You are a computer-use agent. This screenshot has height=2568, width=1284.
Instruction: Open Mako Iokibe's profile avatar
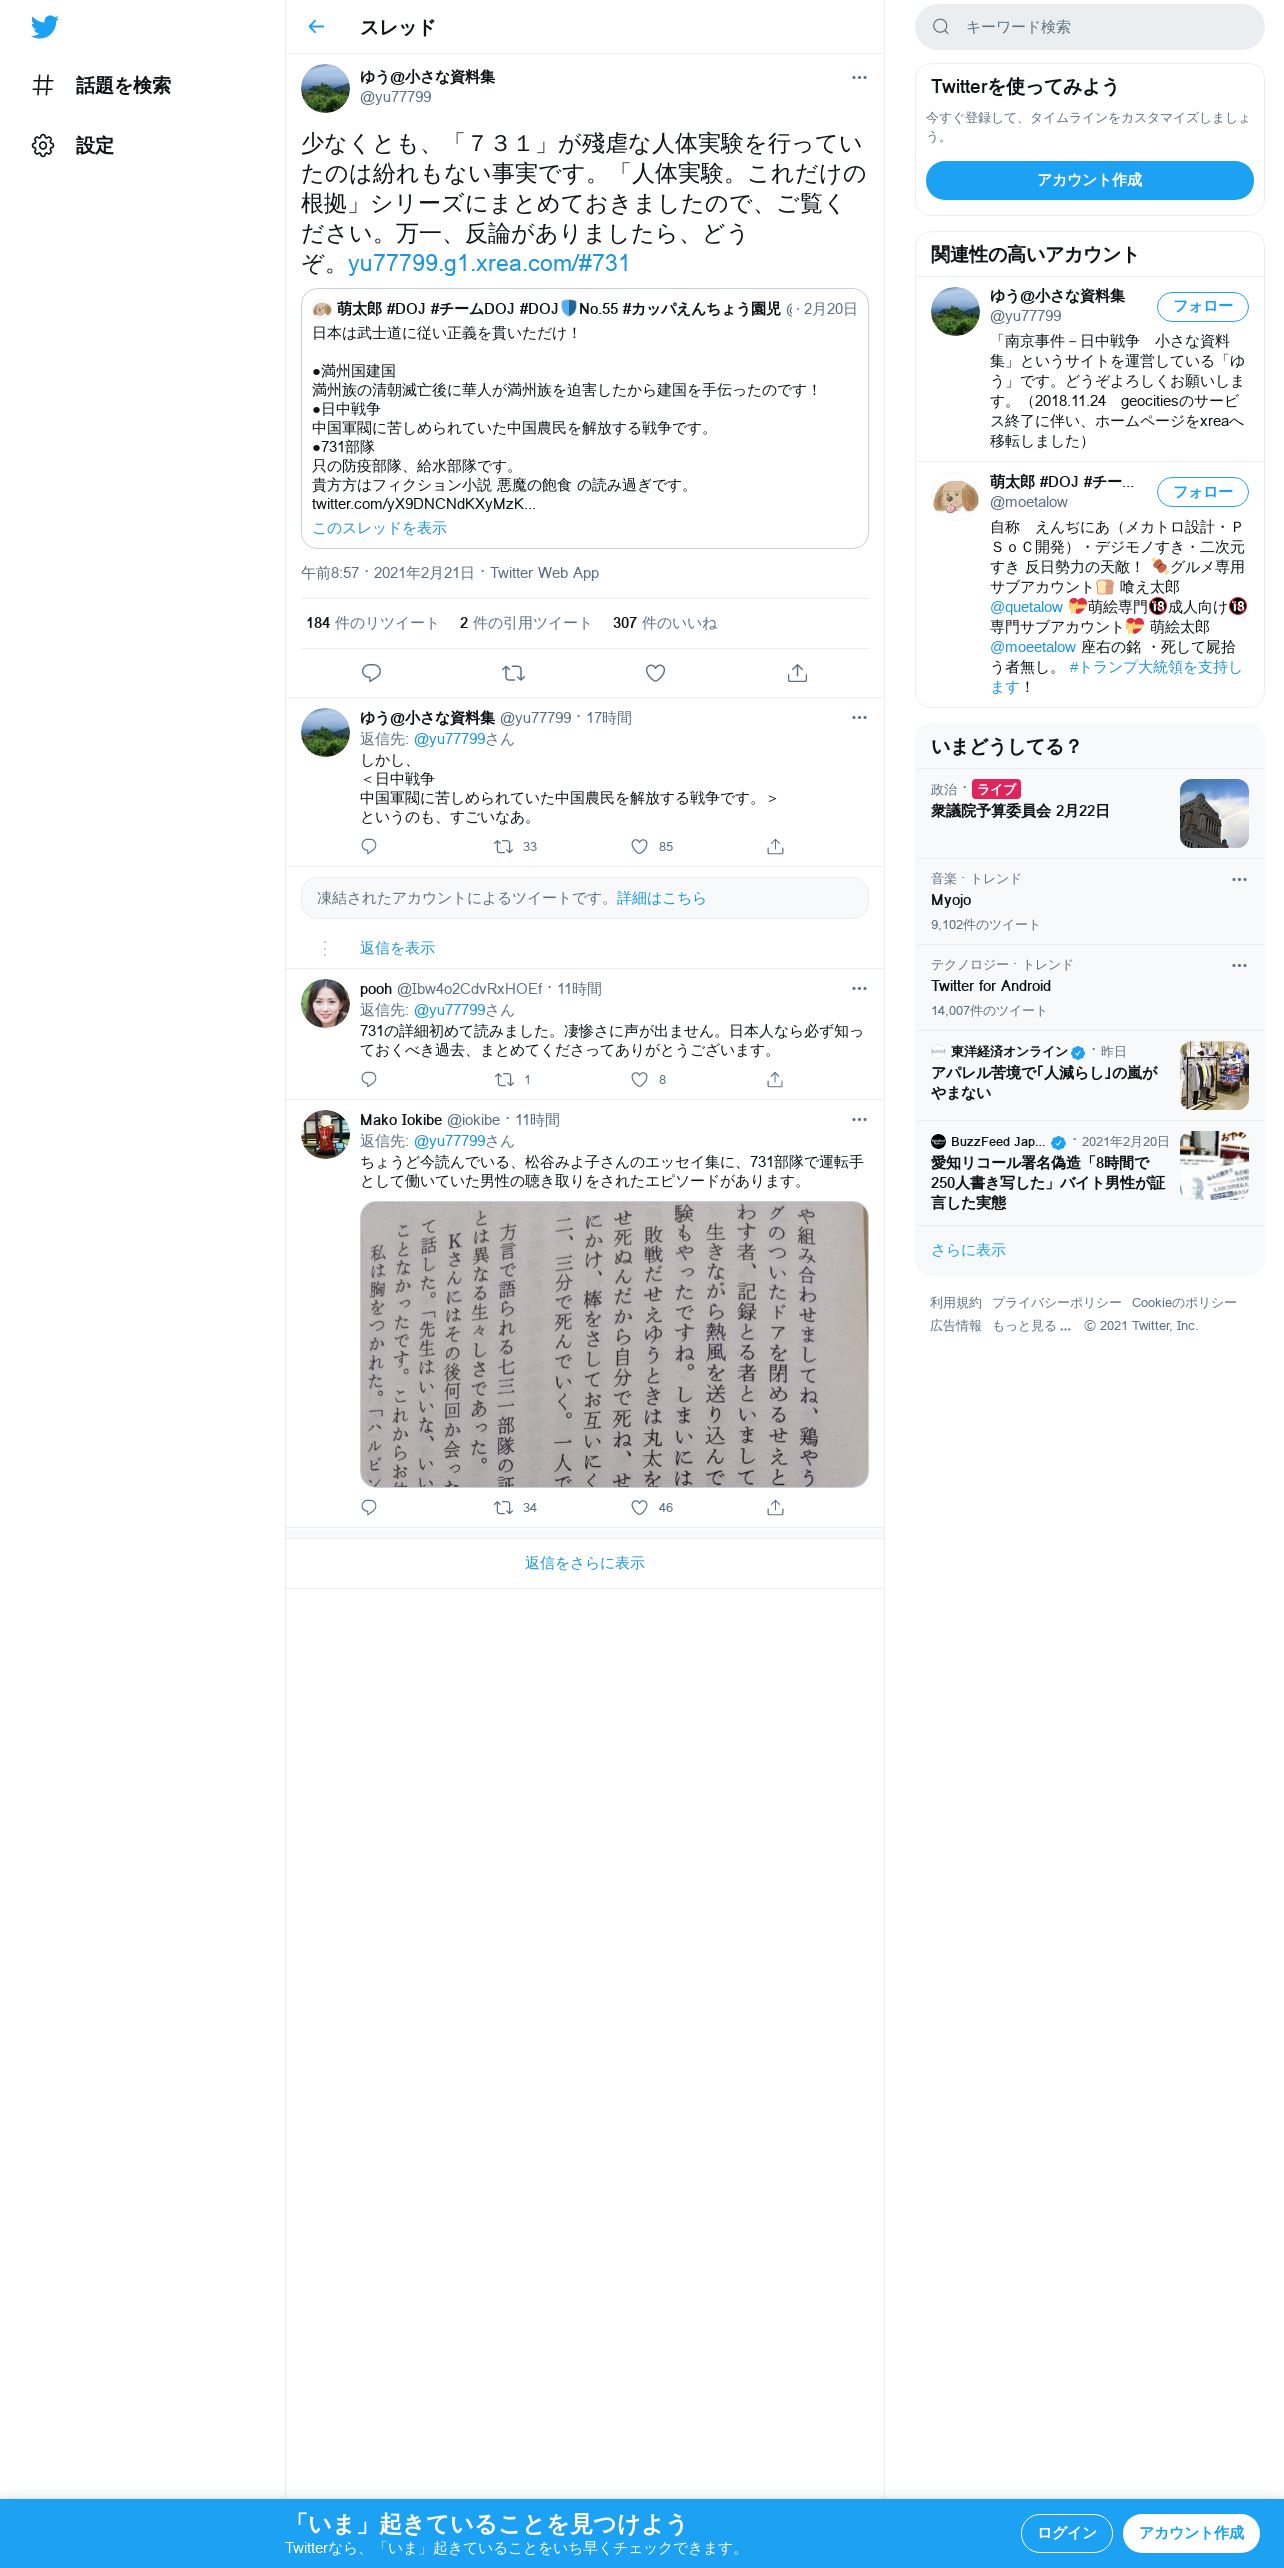click(325, 1135)
